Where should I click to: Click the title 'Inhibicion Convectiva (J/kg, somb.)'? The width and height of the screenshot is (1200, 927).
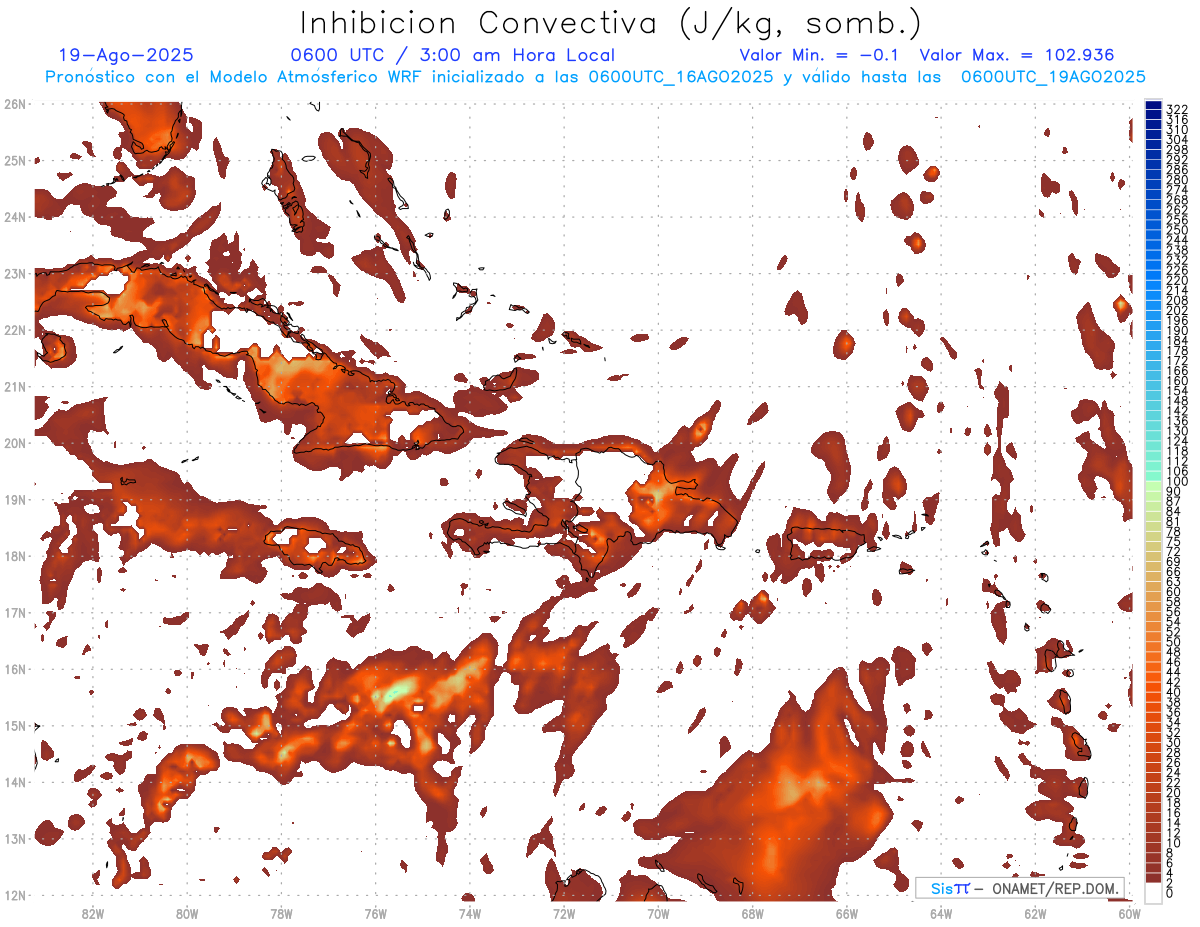tap(611, 24)
